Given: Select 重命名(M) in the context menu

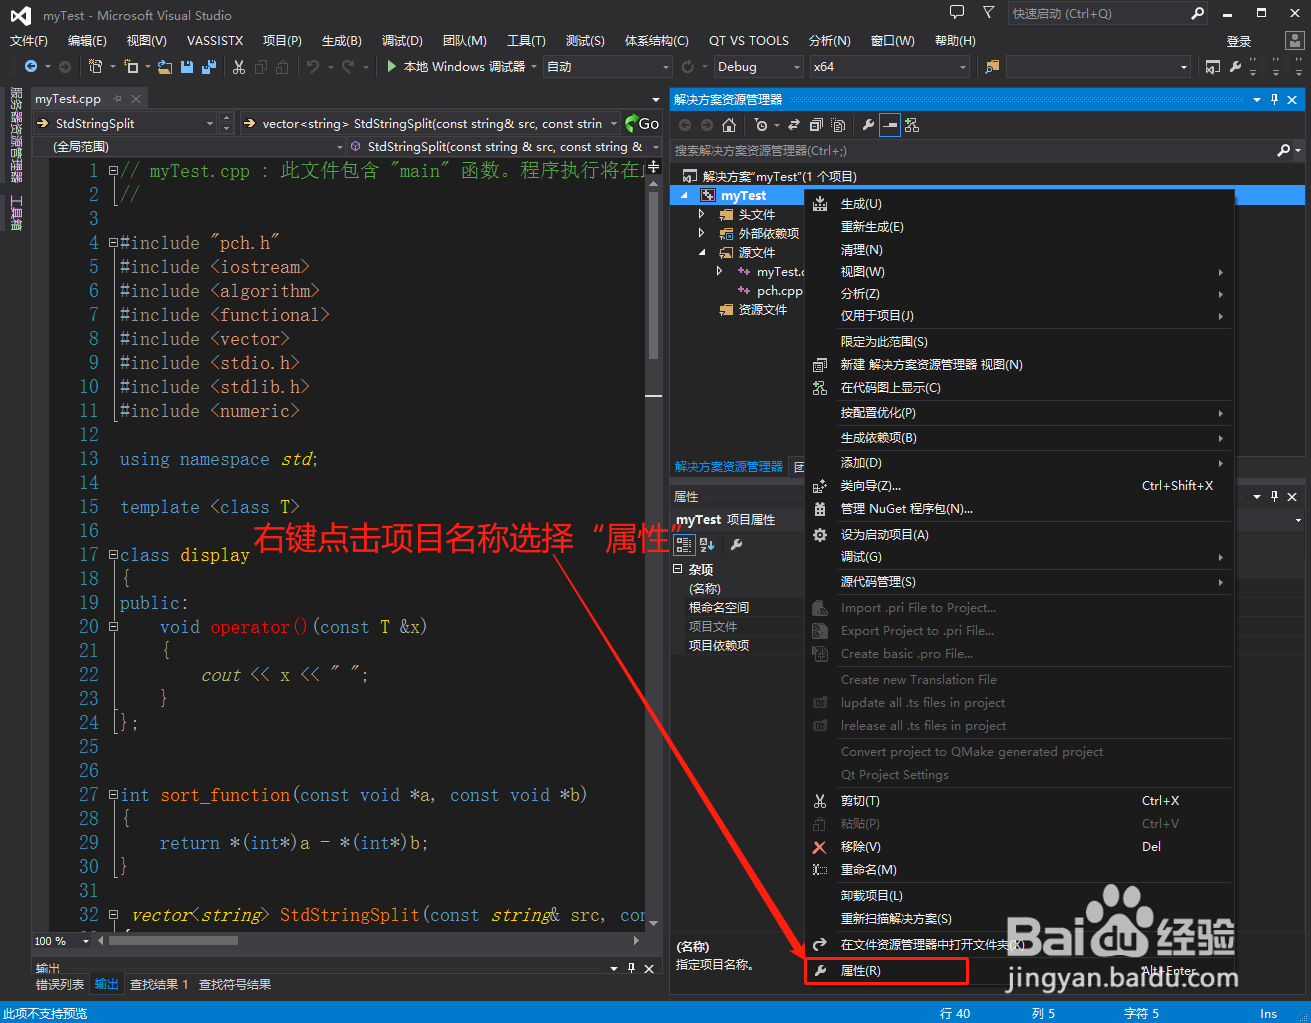Looking at the screenshot, I should coord(1020,870).
